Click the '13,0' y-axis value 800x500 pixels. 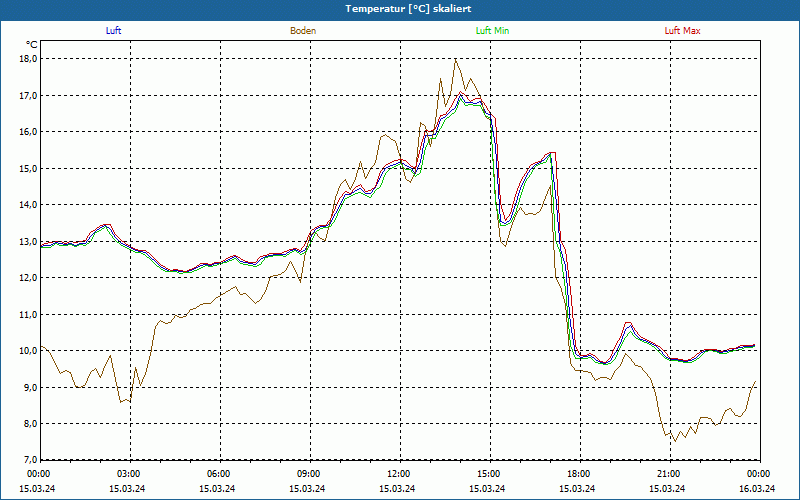coord(30,241)
